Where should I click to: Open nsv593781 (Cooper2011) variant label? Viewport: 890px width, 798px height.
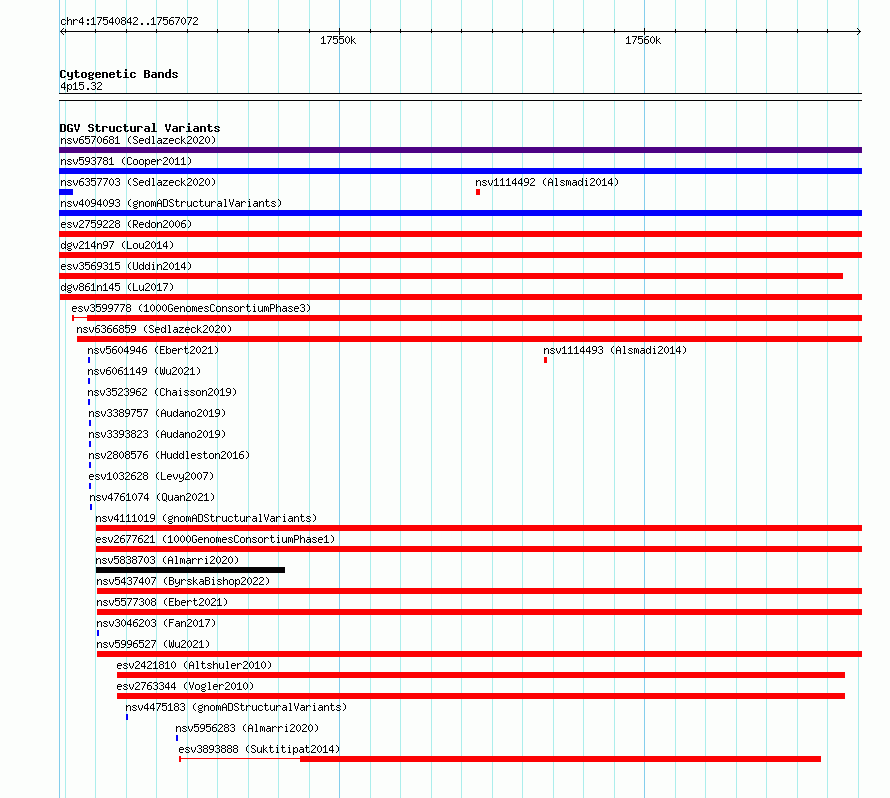click(126, 161)
